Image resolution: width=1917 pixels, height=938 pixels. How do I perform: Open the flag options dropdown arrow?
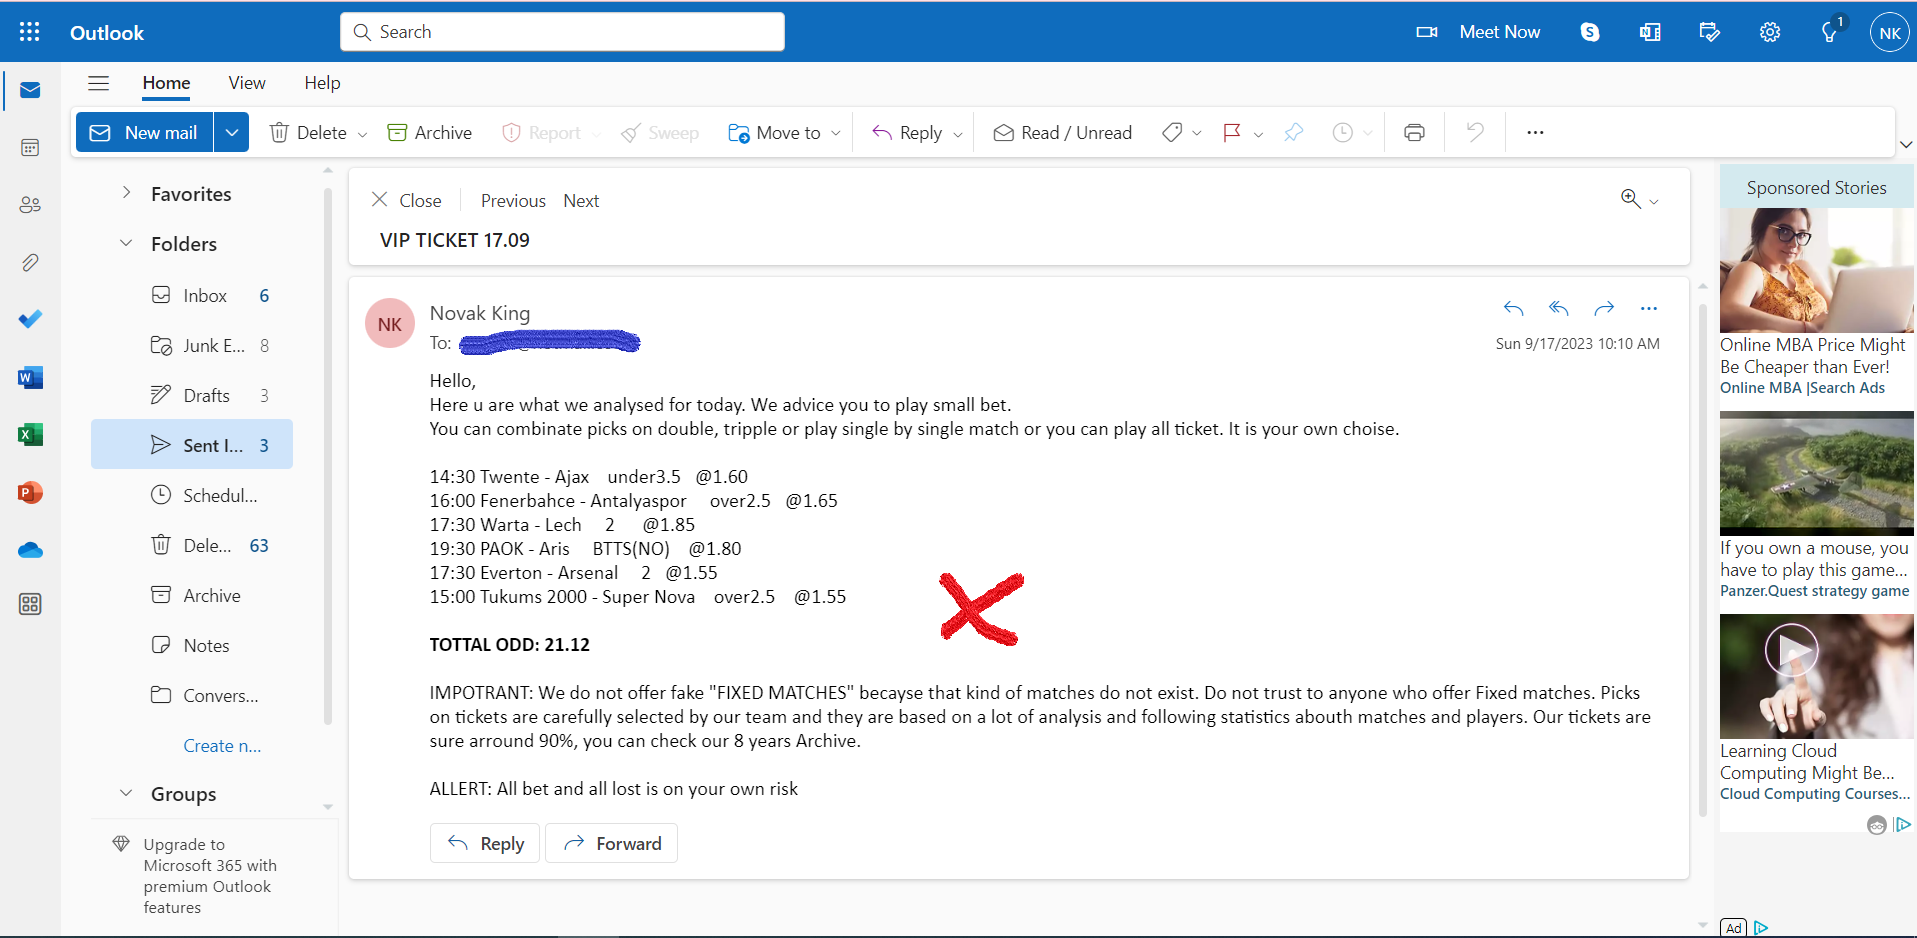coord(1258,133)
